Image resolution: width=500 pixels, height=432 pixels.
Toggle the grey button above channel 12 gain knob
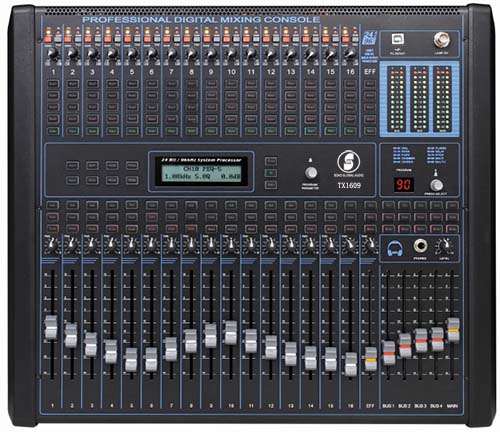click(276, 39)
